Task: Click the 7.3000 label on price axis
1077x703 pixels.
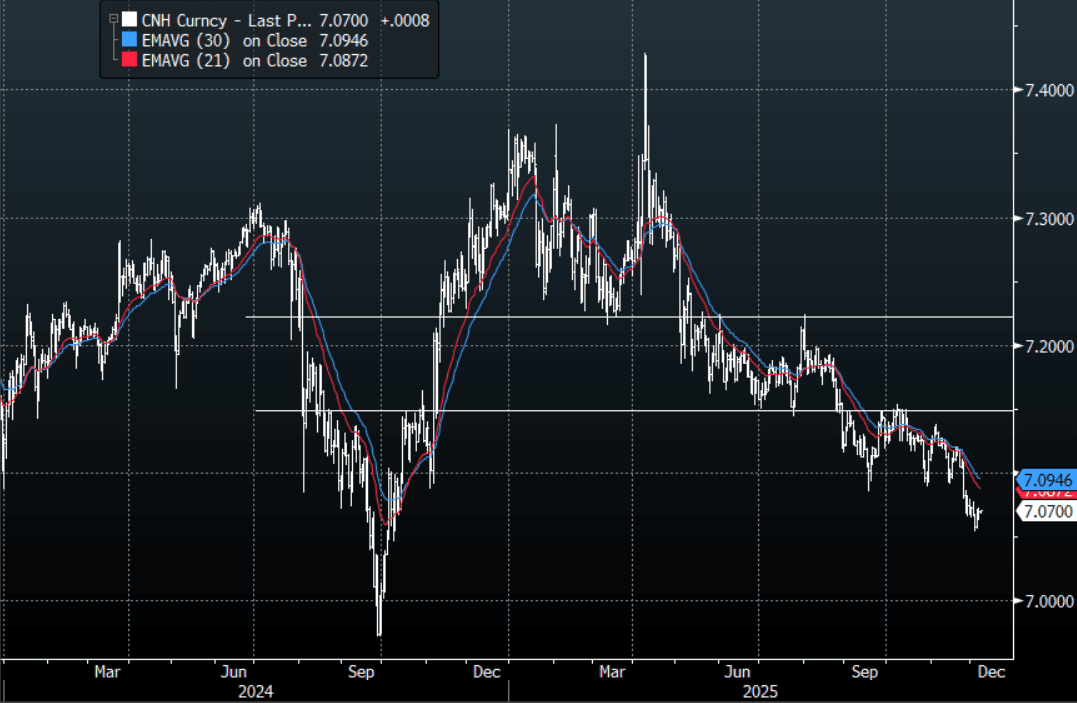Action: pyautogui.click(x=1045, y=218)
